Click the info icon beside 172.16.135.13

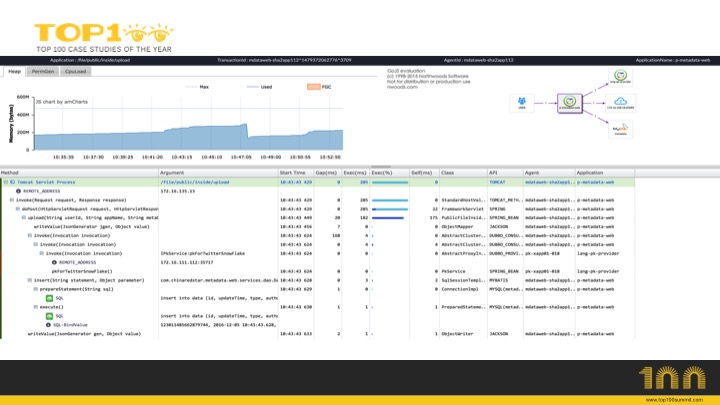(x=18, y=191)
